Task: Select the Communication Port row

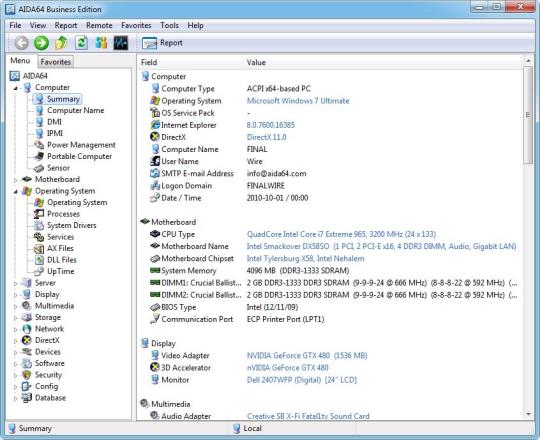Action: pyautogui.click(x=331, y=319)
